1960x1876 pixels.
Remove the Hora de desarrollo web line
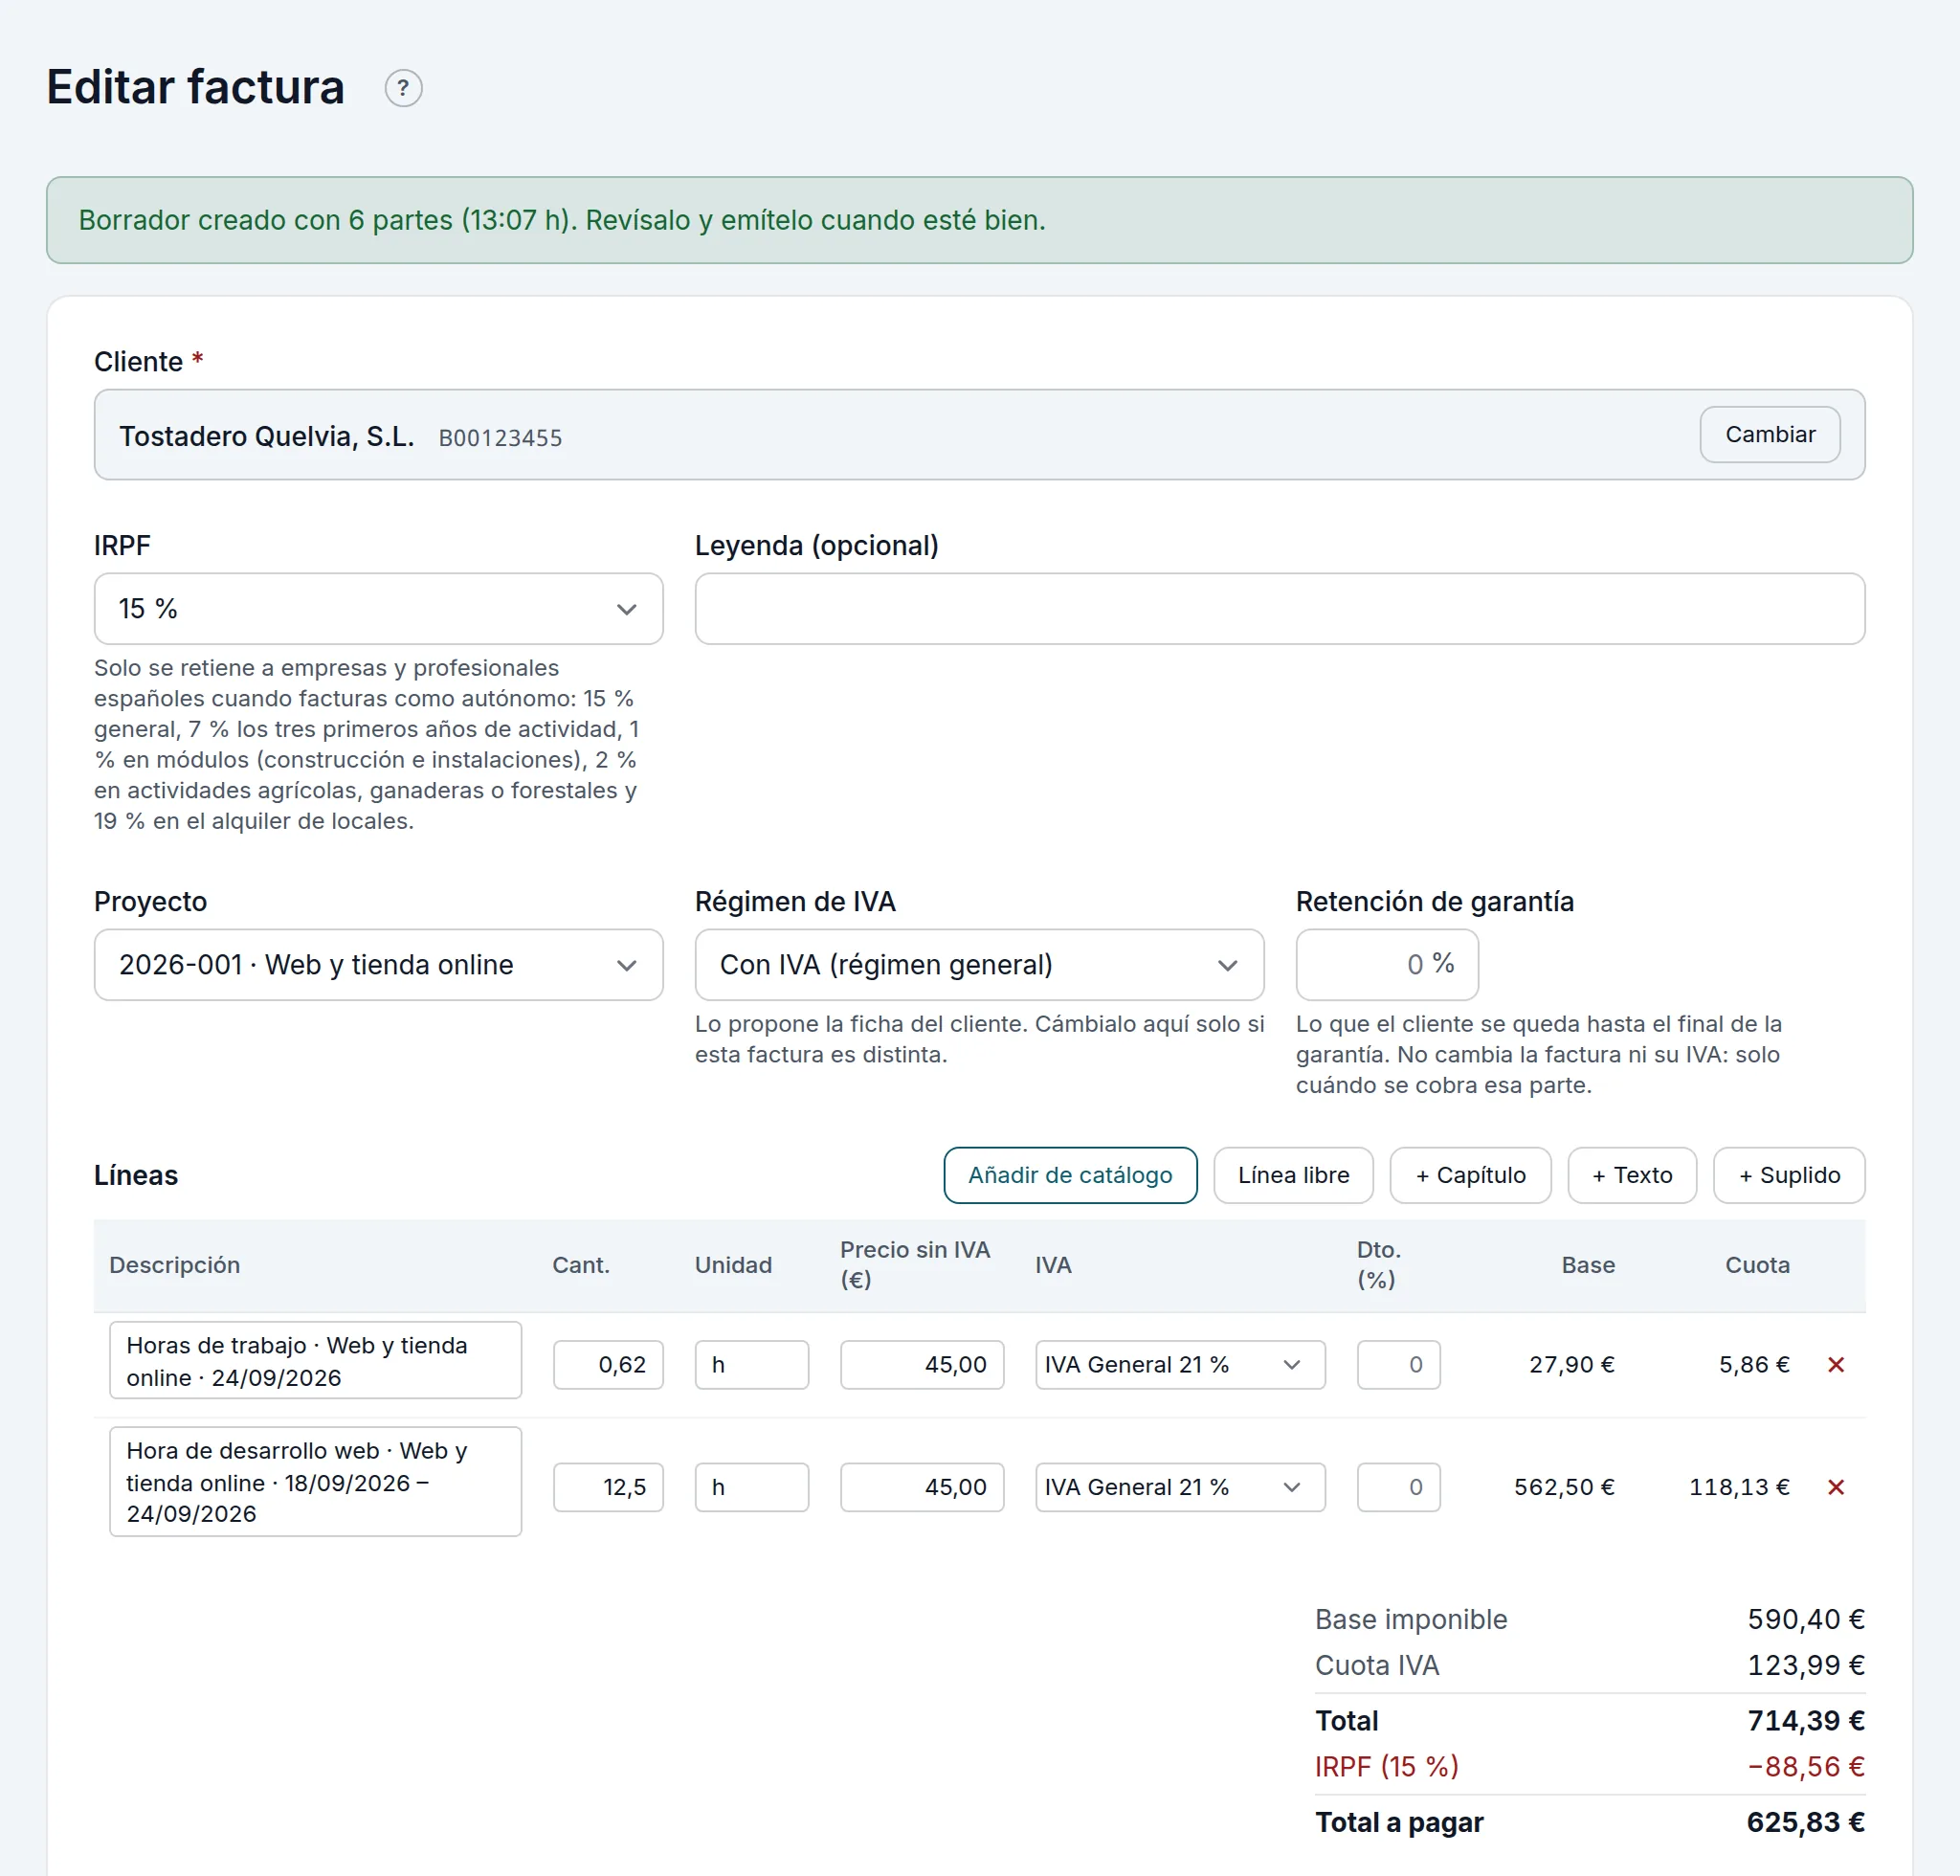(x=1835, y=1488)
